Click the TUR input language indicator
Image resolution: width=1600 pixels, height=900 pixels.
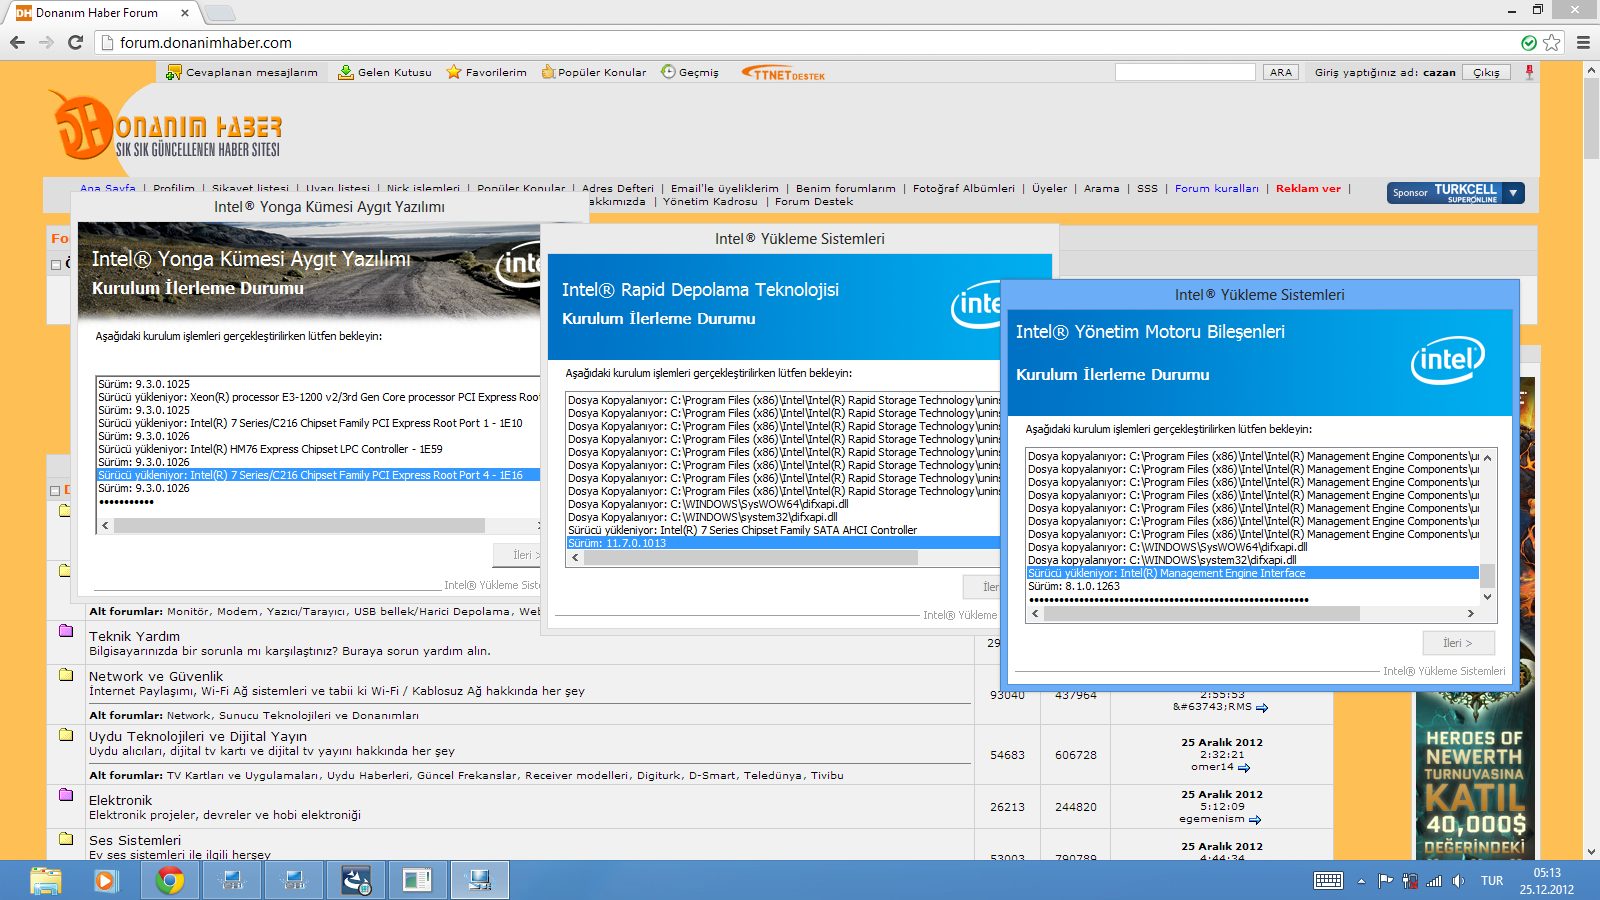[1492, 881]
